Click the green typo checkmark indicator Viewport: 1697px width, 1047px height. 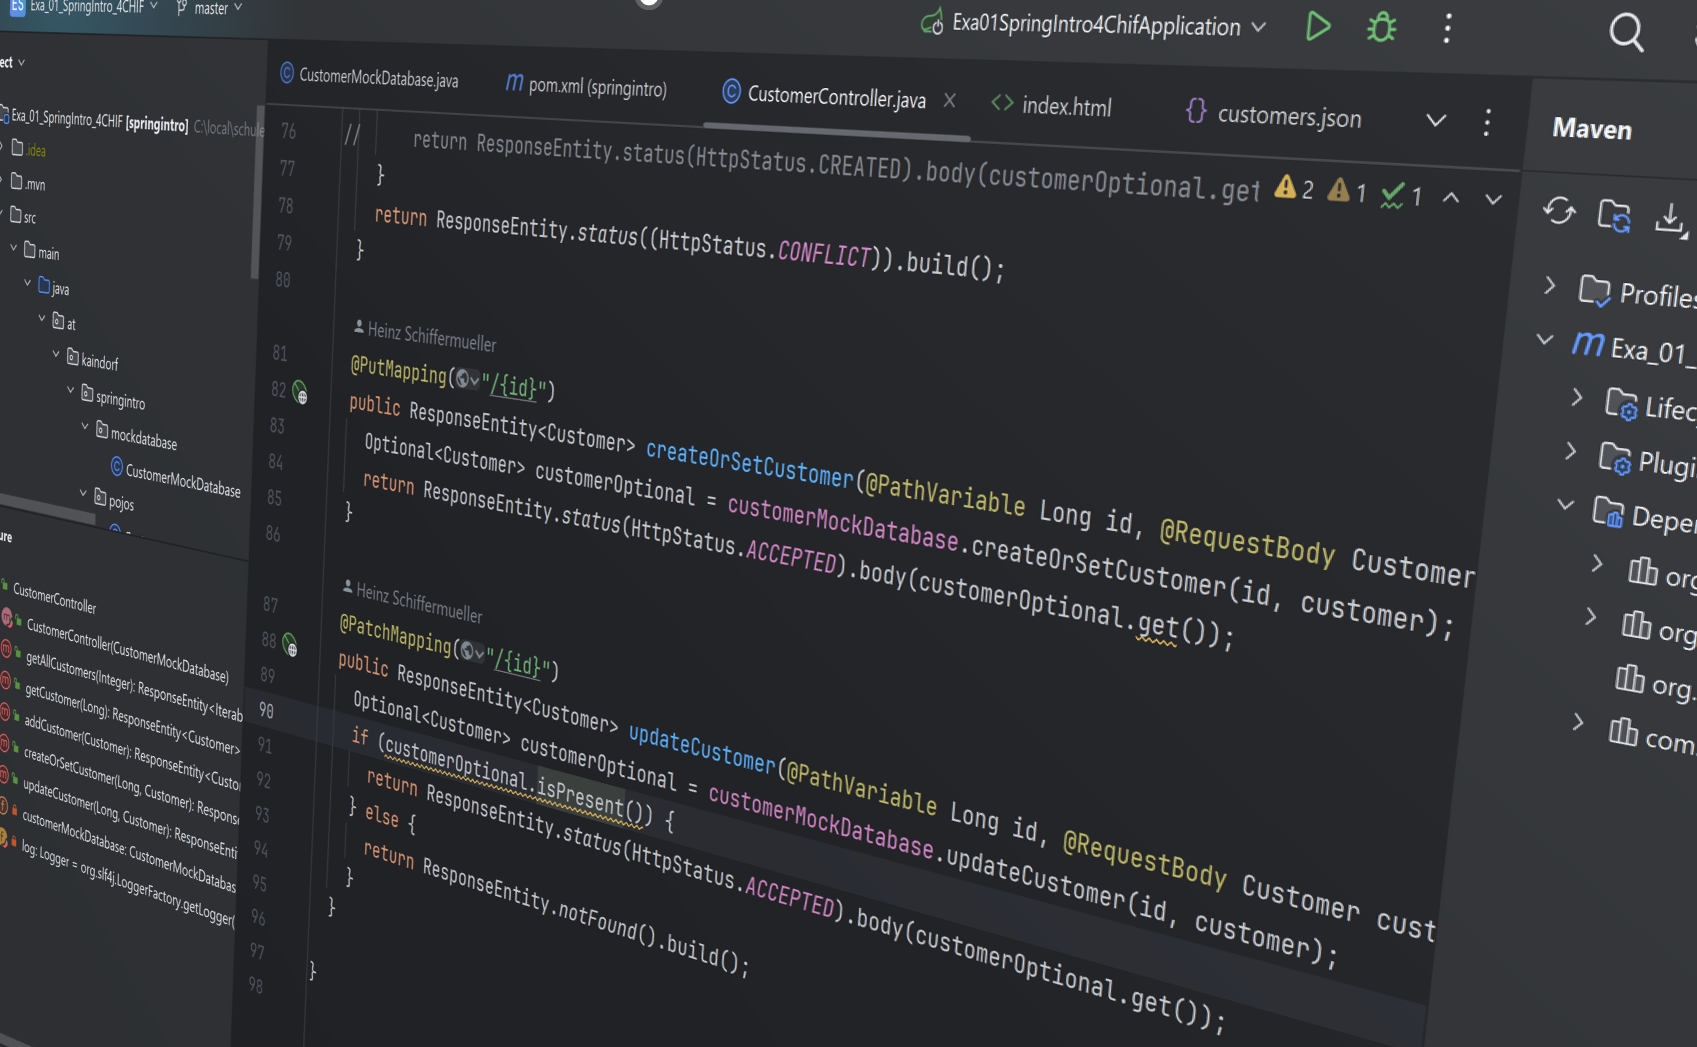pyautogui.click(x=1401, y=195)
